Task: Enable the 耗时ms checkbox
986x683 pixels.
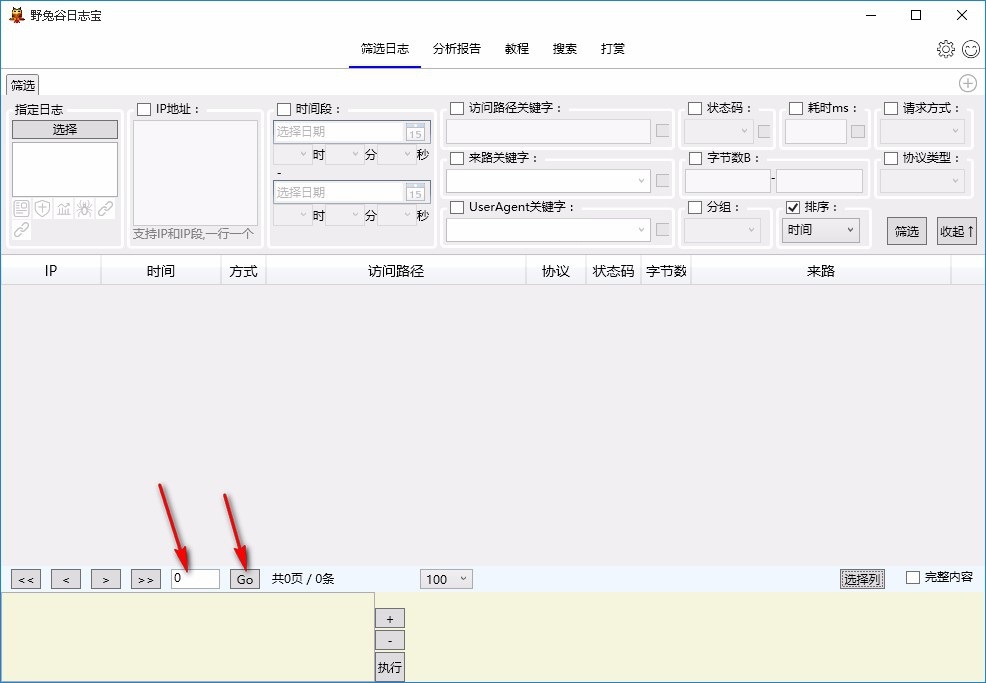Action: [796, 109]
